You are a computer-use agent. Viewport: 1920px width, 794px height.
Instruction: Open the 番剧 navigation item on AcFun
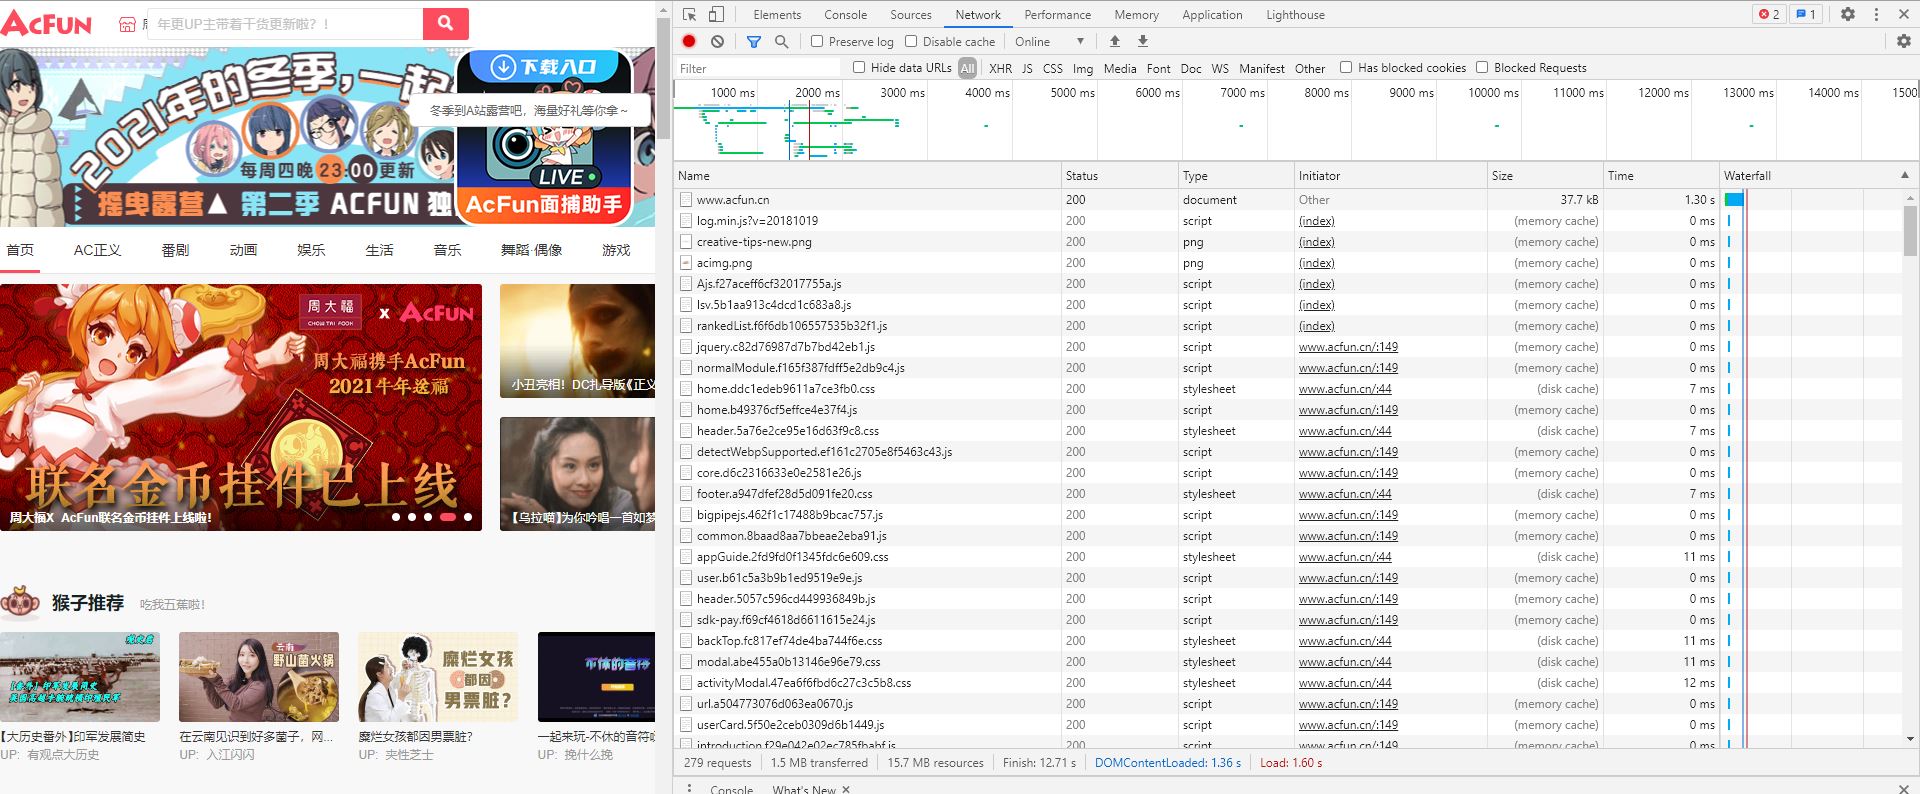pyautogui.click(x=175, y=250)
